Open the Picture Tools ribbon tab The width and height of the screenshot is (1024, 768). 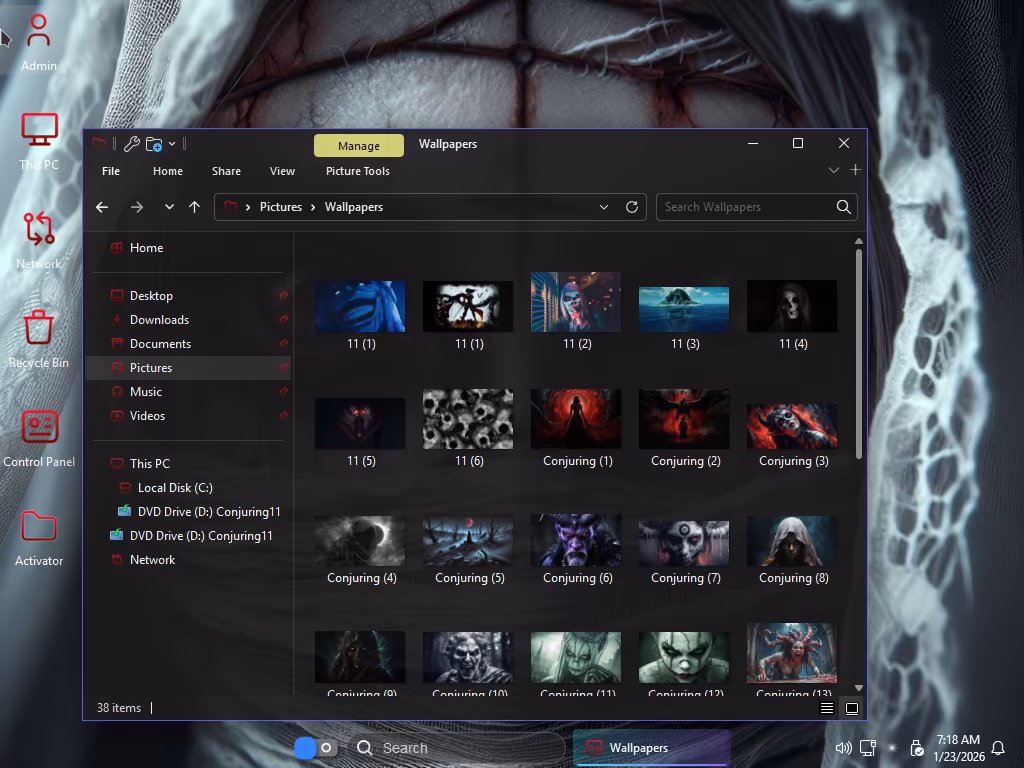pos(357,171)
